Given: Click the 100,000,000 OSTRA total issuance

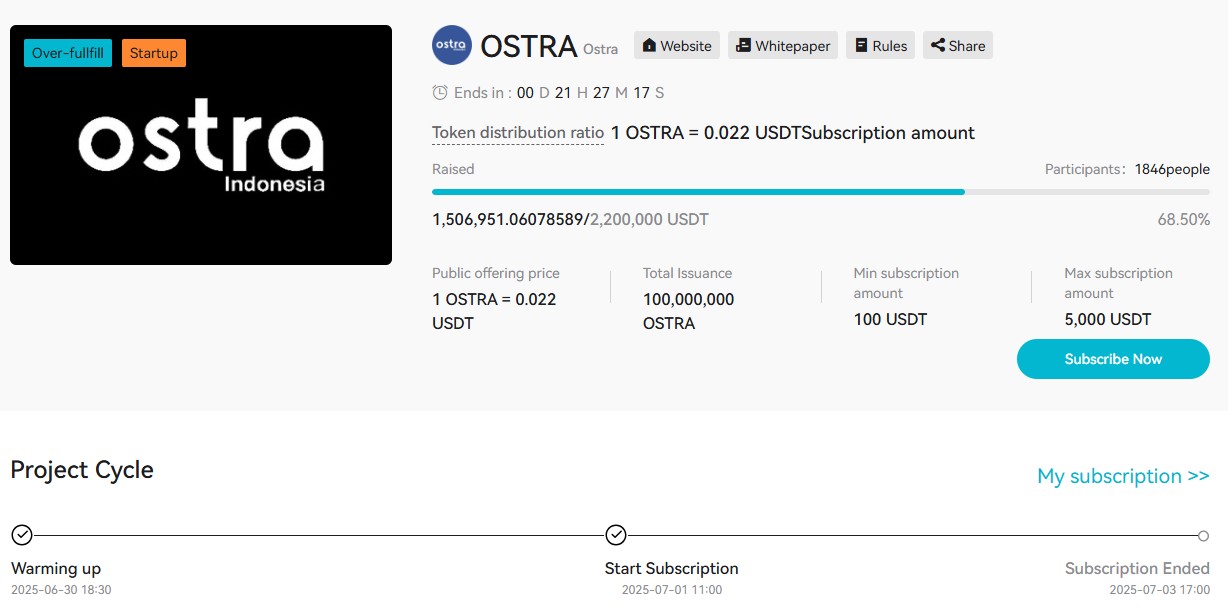Looking at the screenshot, I should tap(689, 311).
